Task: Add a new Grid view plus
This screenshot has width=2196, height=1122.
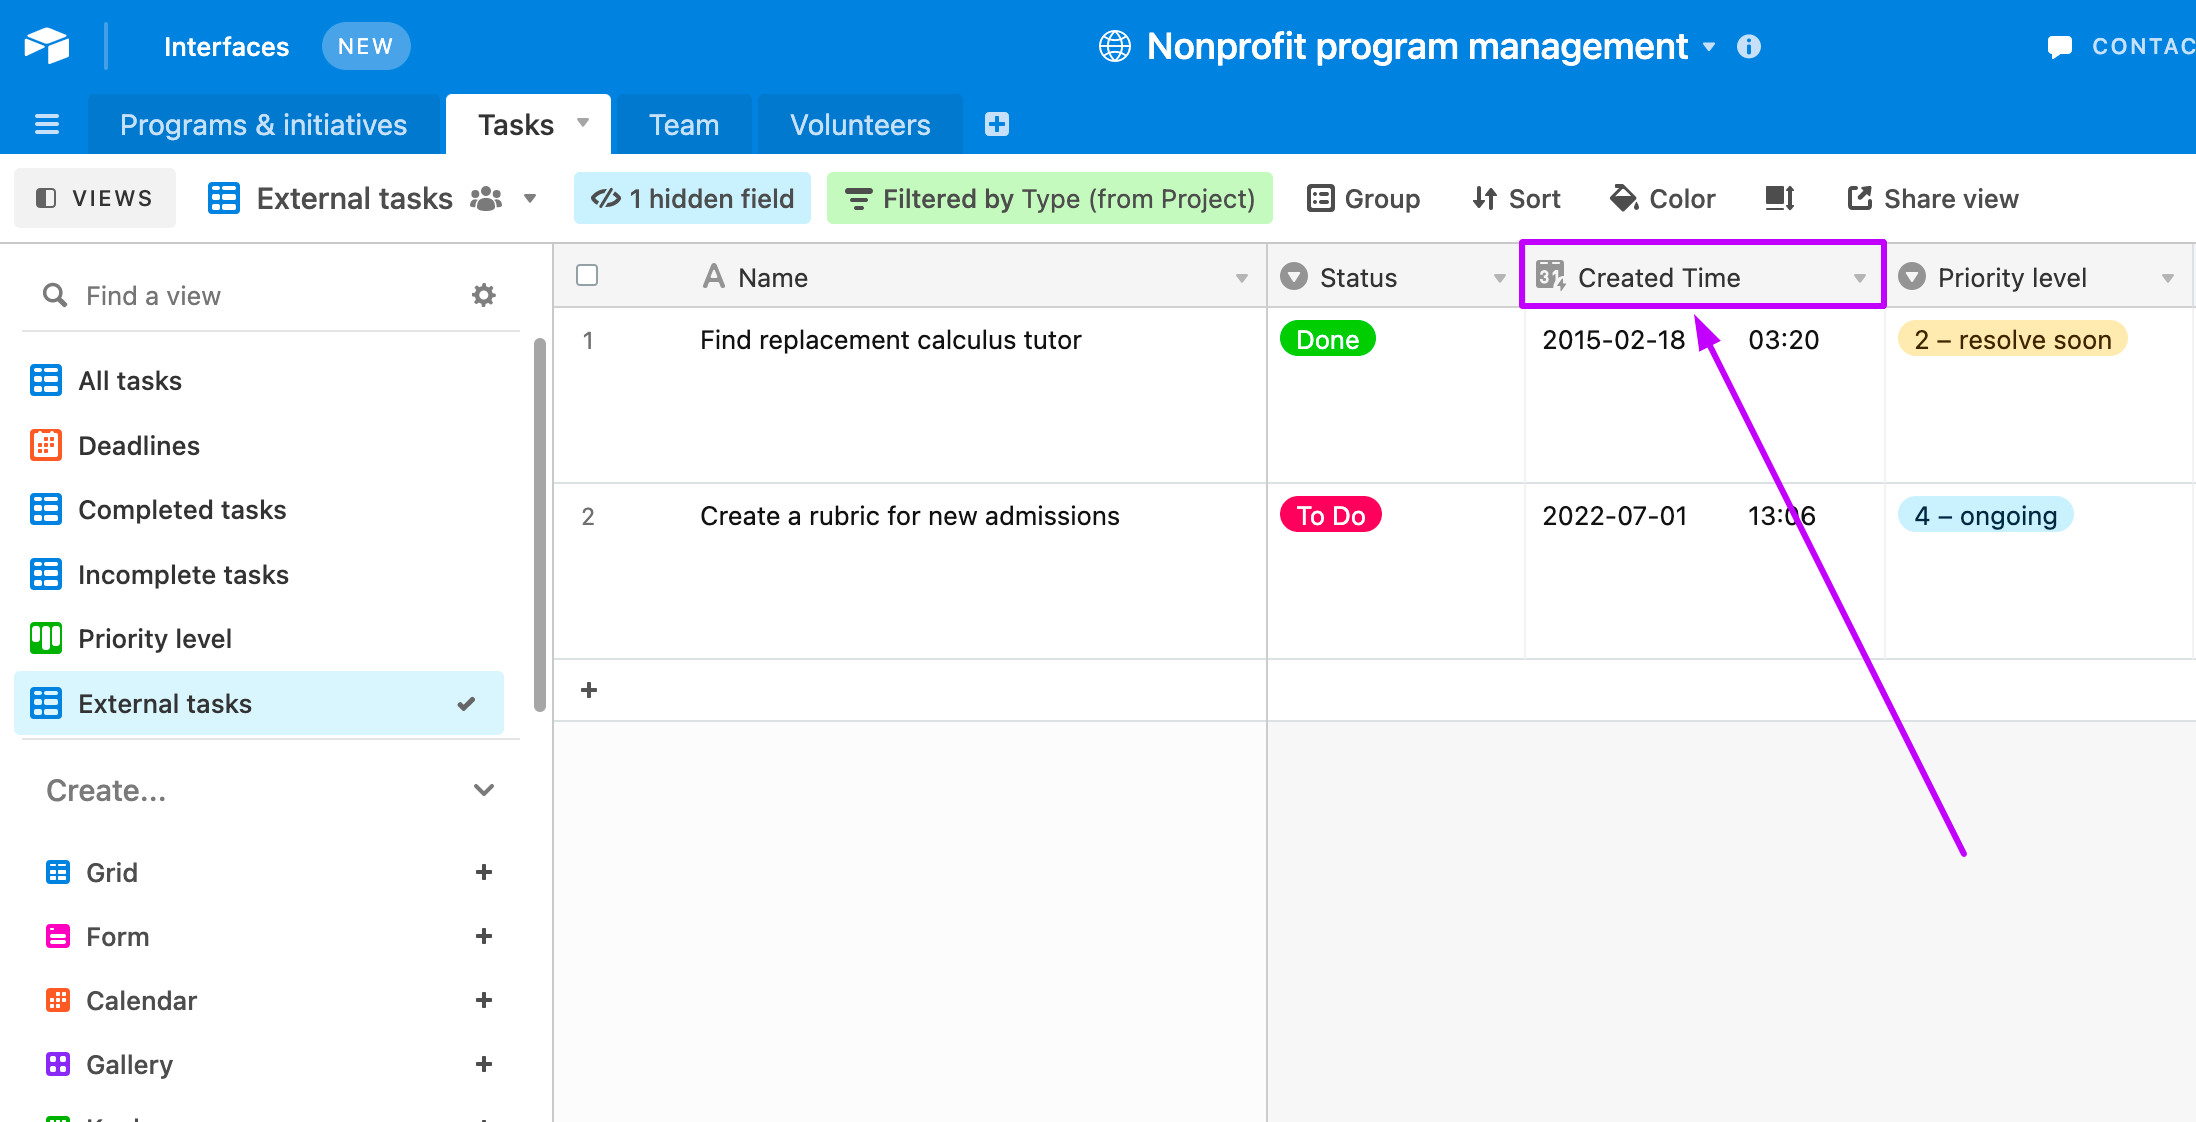Action: tap(484, 872)
